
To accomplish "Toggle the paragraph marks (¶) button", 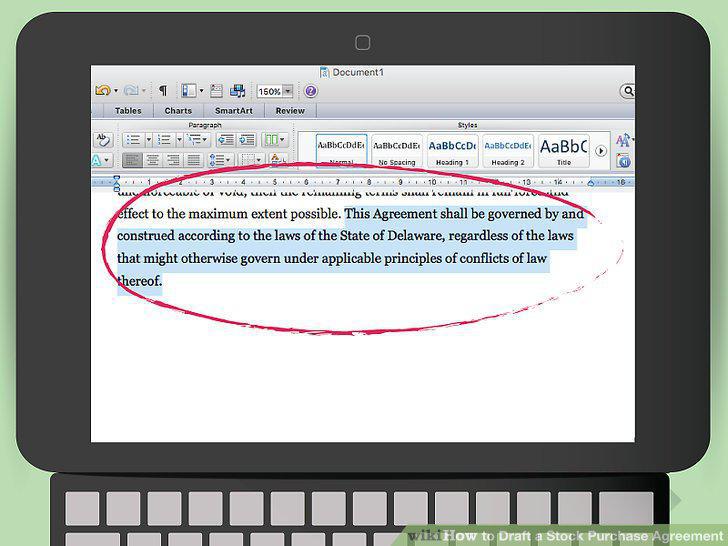I will [x=163, y=91].
